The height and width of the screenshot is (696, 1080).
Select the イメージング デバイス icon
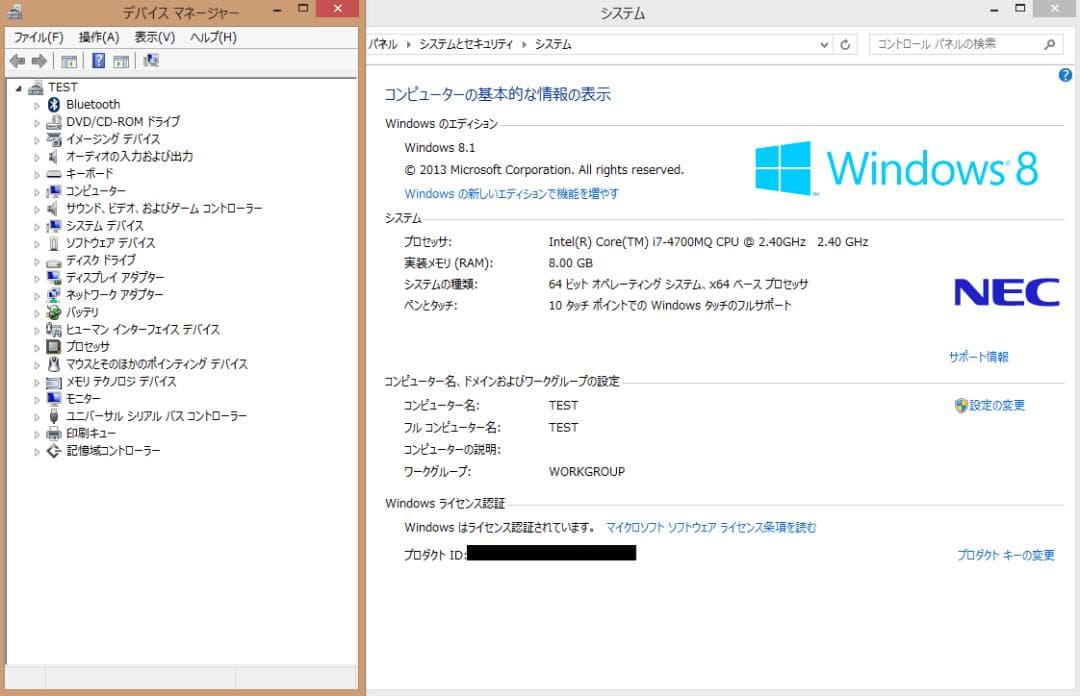click(x=54, y=139)
